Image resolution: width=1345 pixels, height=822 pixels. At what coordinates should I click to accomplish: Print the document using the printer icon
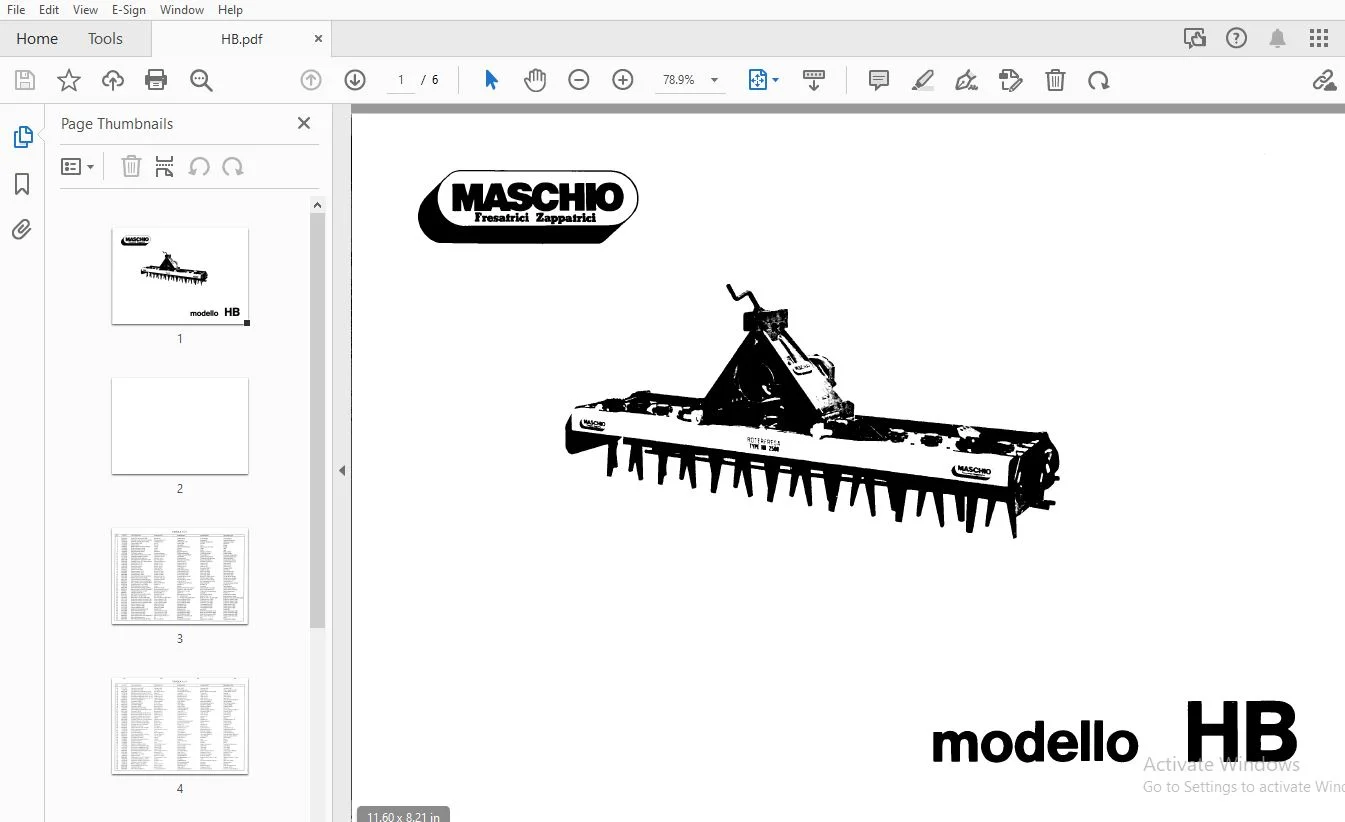coord(156,80)
